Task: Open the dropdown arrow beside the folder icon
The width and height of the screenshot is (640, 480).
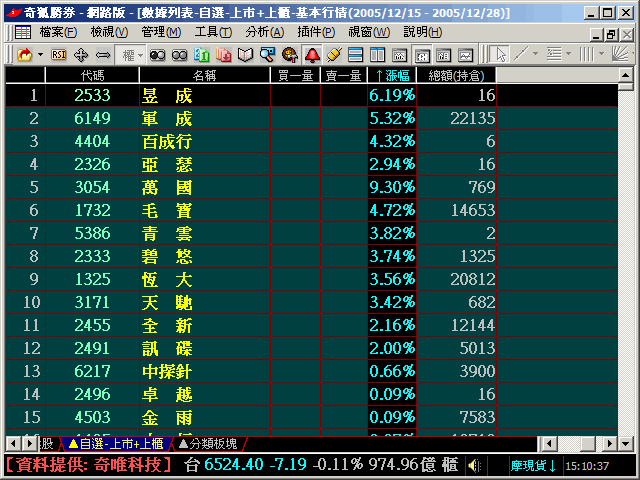Action: pos(40,55)
